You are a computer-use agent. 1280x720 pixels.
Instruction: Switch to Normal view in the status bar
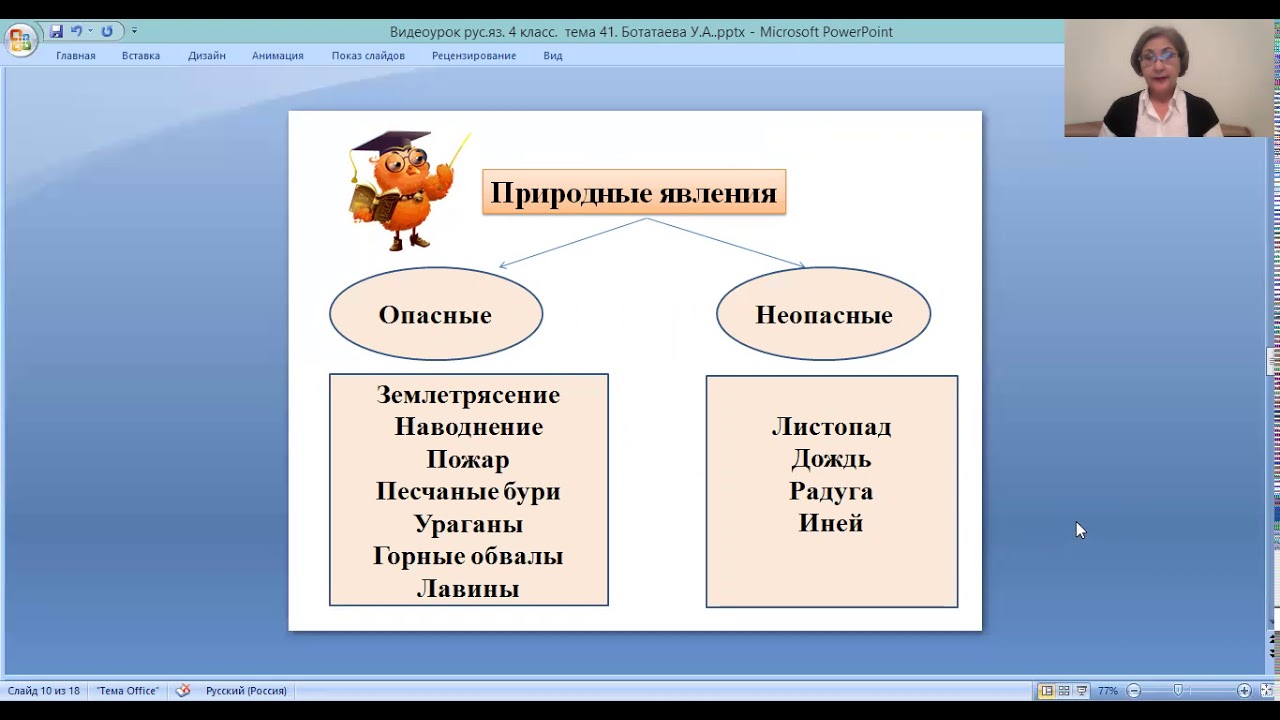pos(1046,691)
